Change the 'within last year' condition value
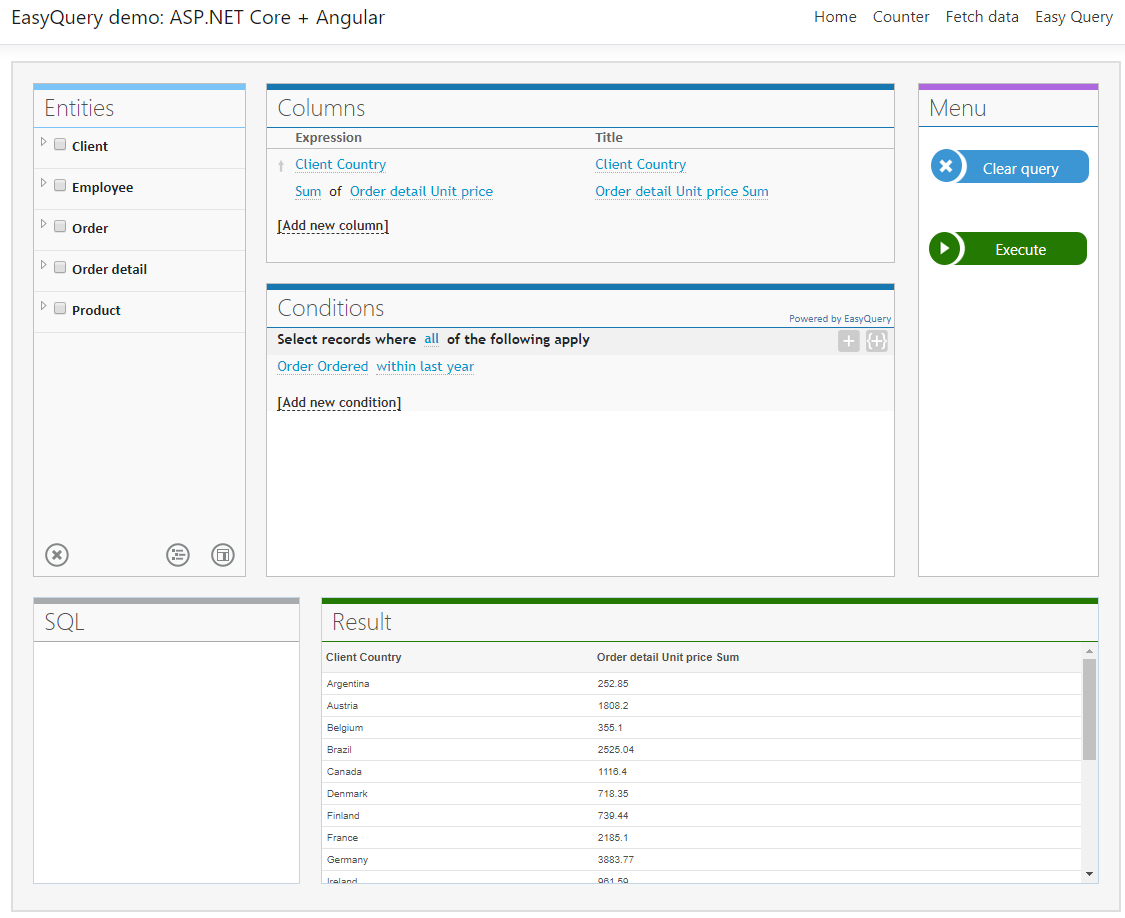 click(x=424, y=366)
